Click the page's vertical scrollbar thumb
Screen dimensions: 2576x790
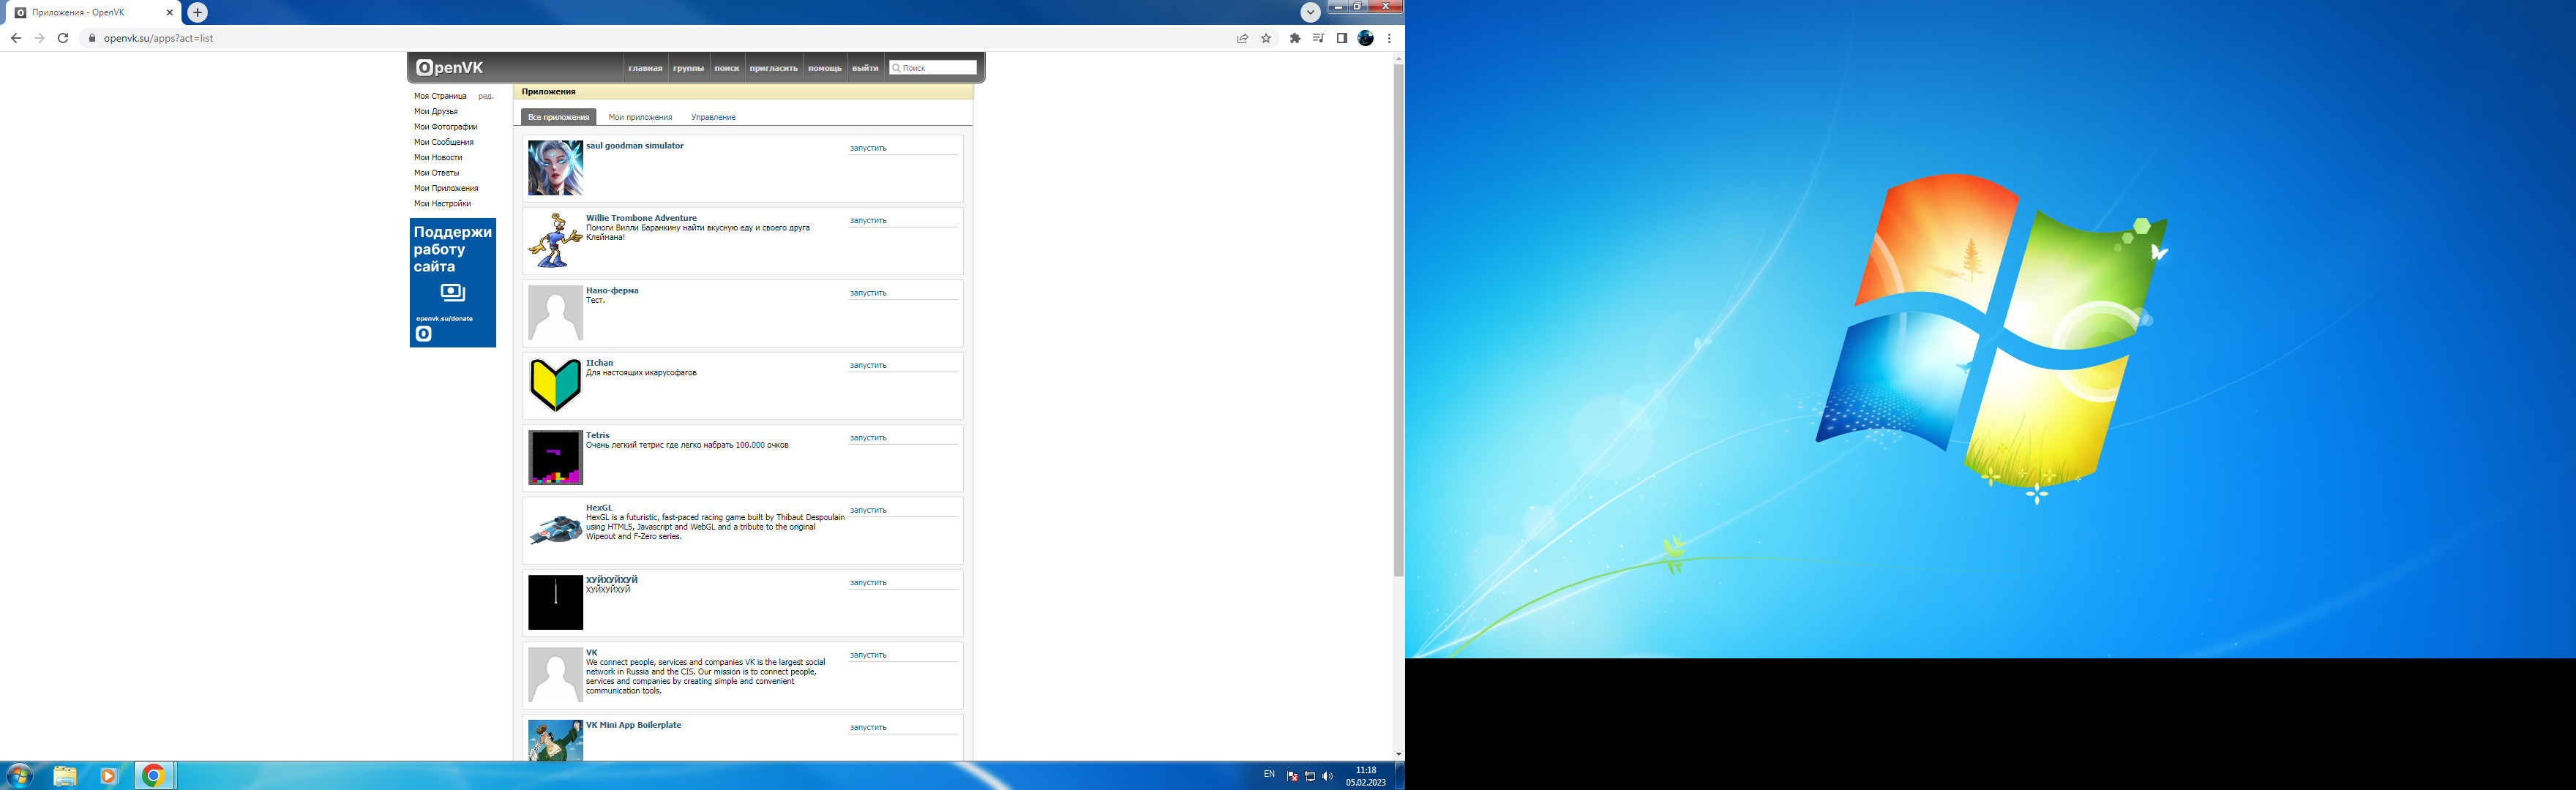[1398, 320]
